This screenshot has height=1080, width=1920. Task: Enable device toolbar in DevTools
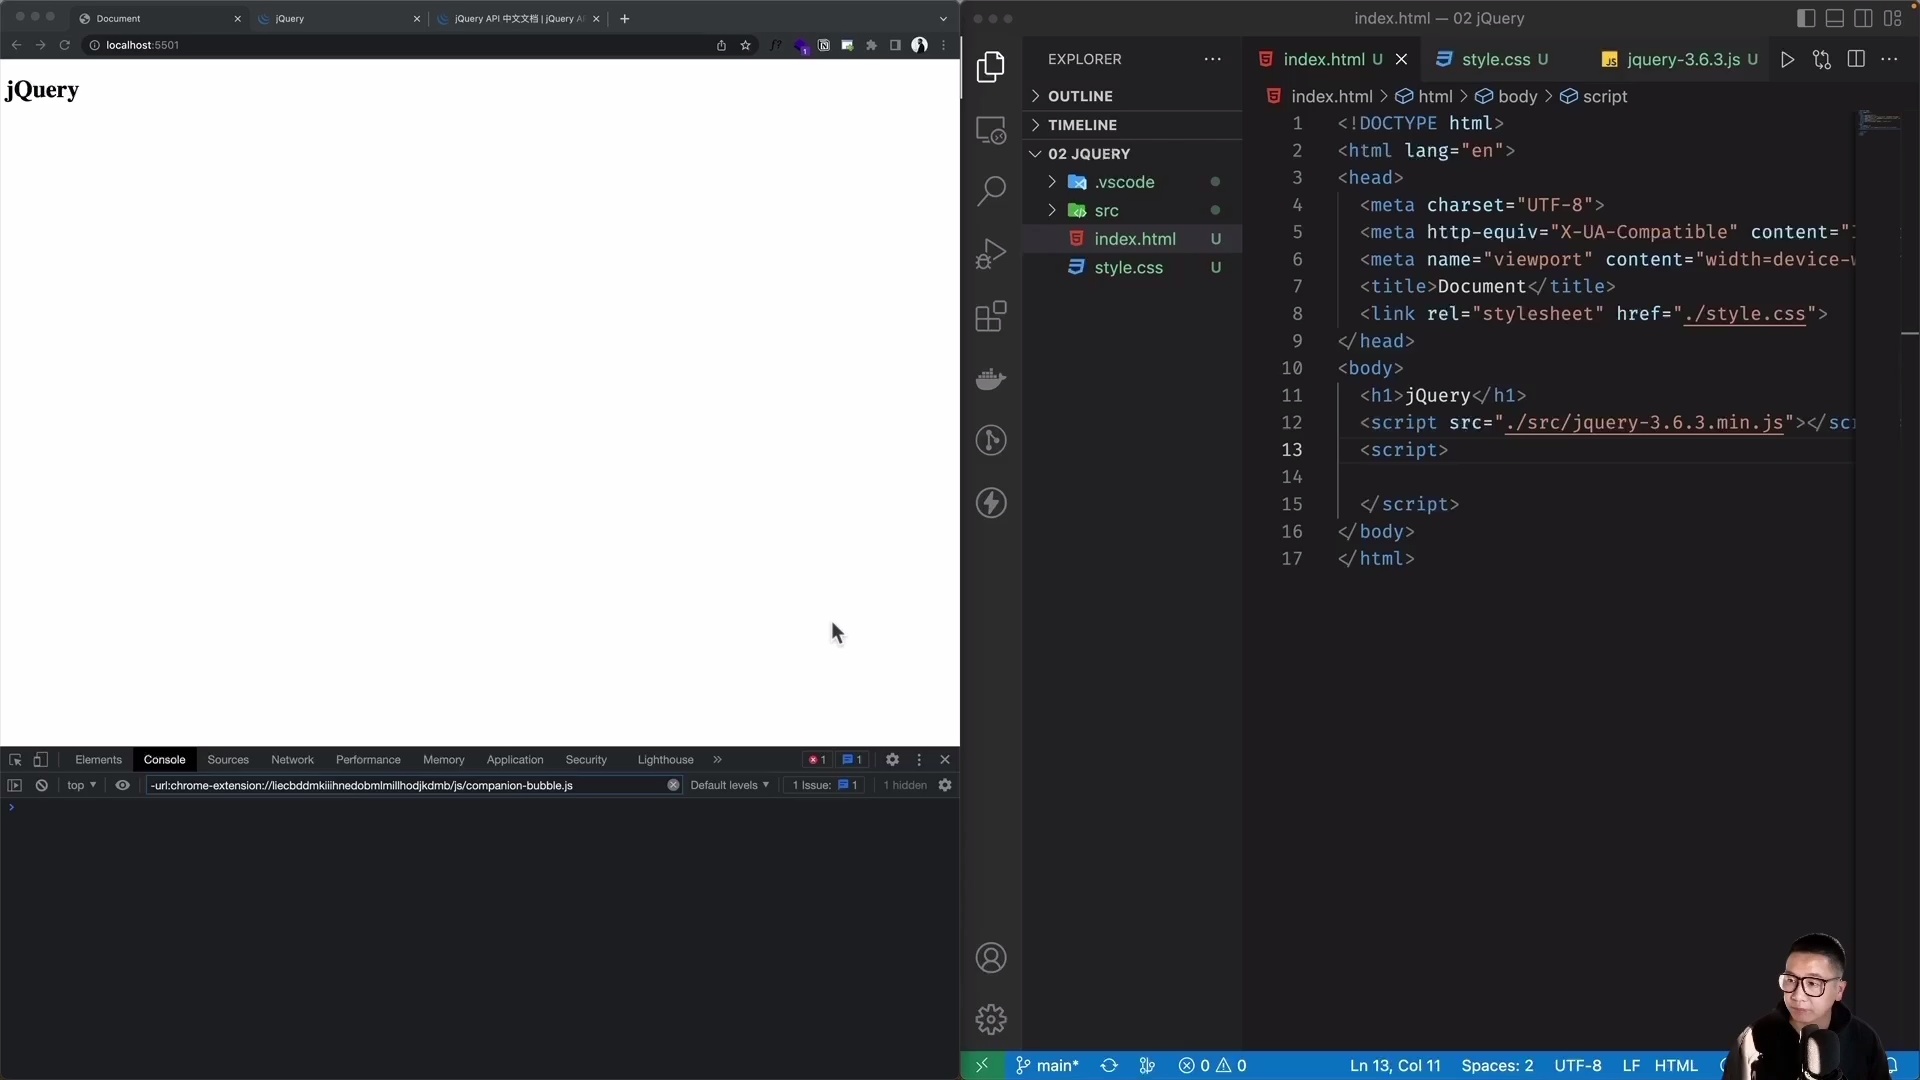coord(40,760)
